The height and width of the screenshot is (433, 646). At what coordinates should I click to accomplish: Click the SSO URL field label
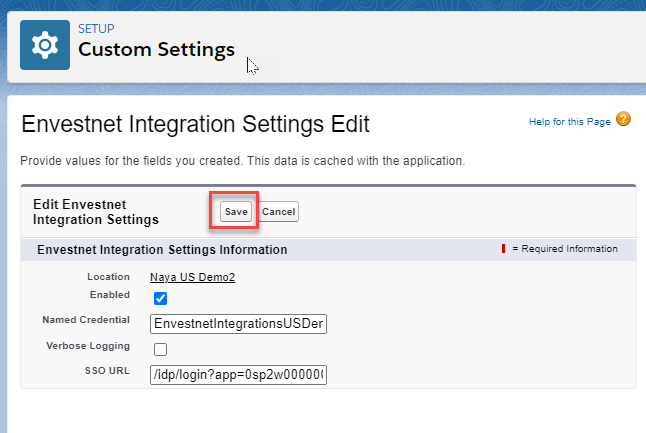[107, 370]
